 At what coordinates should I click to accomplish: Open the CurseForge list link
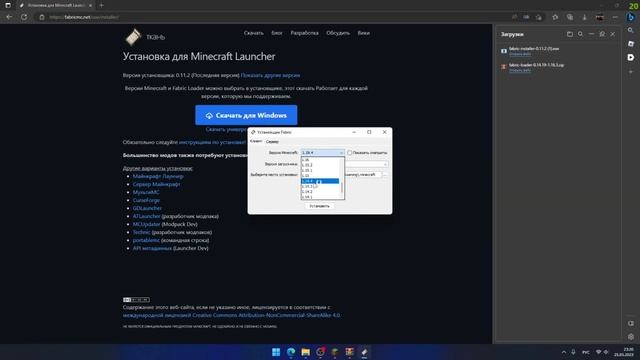click(x=146, y=200)
